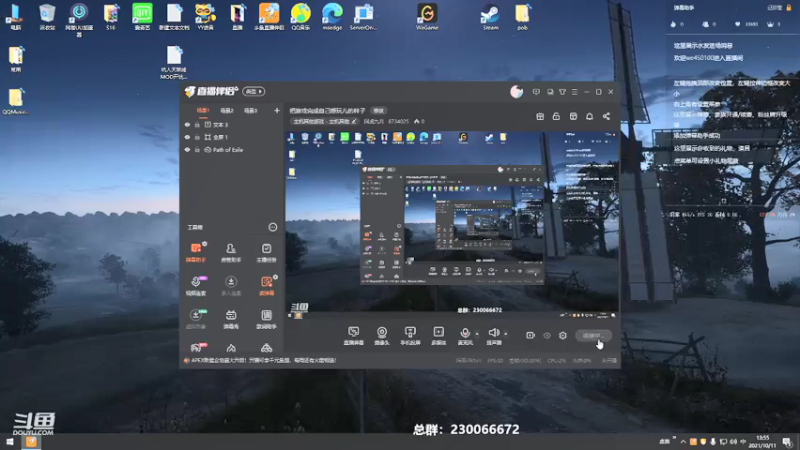This screenshot has width=800, height=450.
Task: Toggle lock on Path of Exile source
Action: pos(197,150)
